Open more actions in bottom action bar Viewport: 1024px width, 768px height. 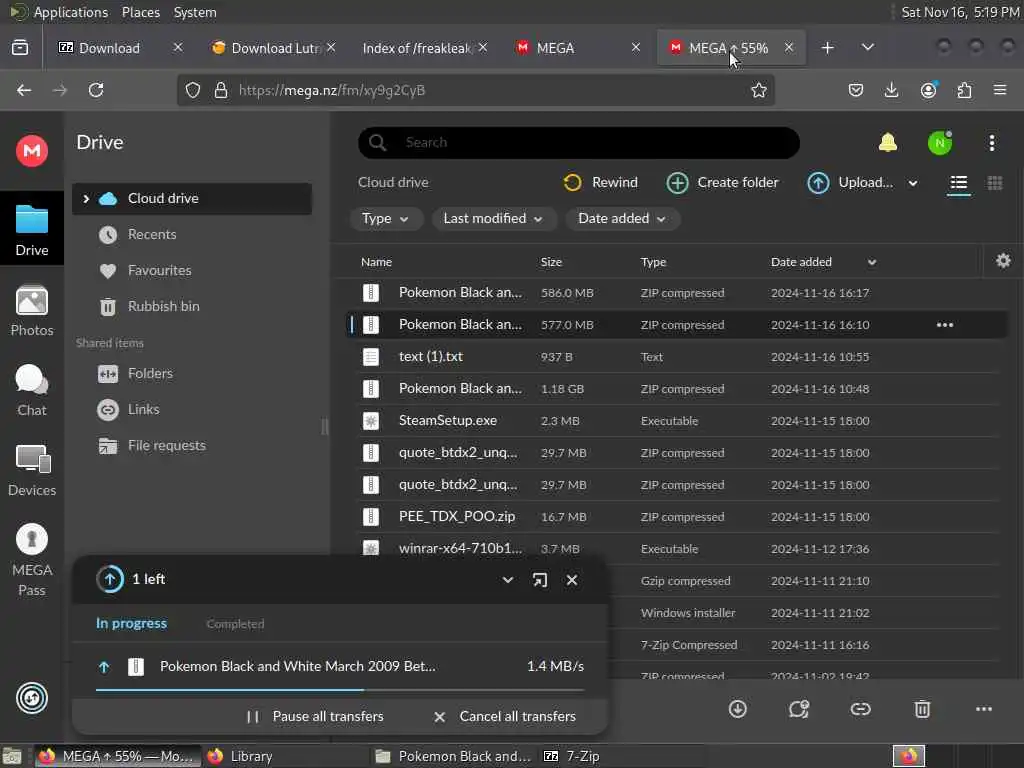click(984, 709)
